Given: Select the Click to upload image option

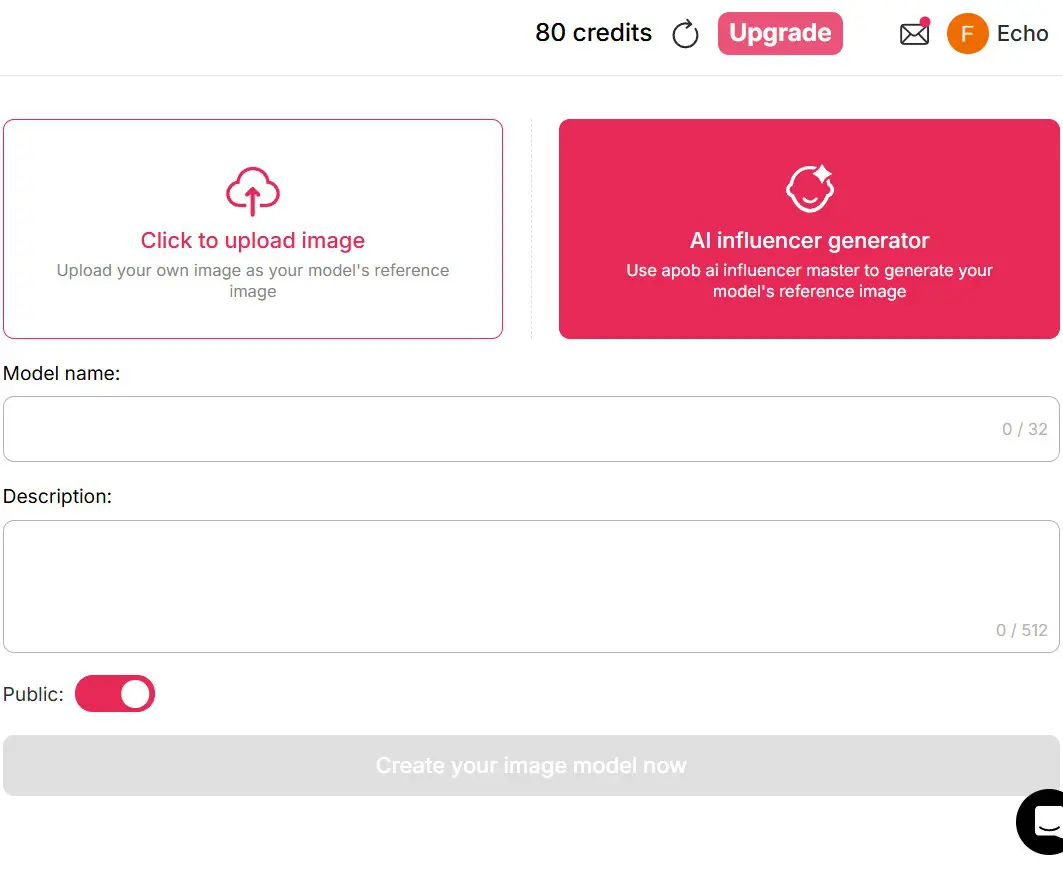Looking at the screenshot, I should coord(252,240).
